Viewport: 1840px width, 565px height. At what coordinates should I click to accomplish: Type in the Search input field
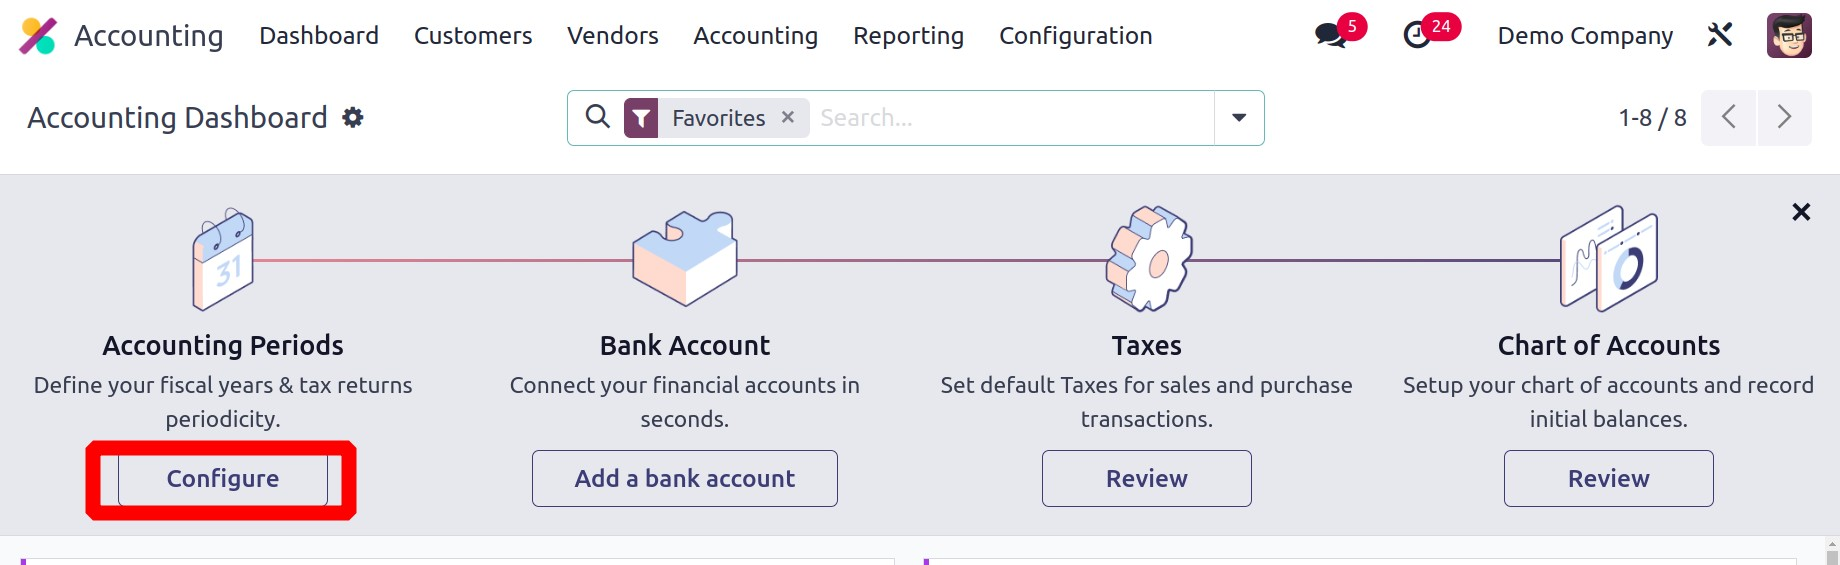coord(1010,118)
